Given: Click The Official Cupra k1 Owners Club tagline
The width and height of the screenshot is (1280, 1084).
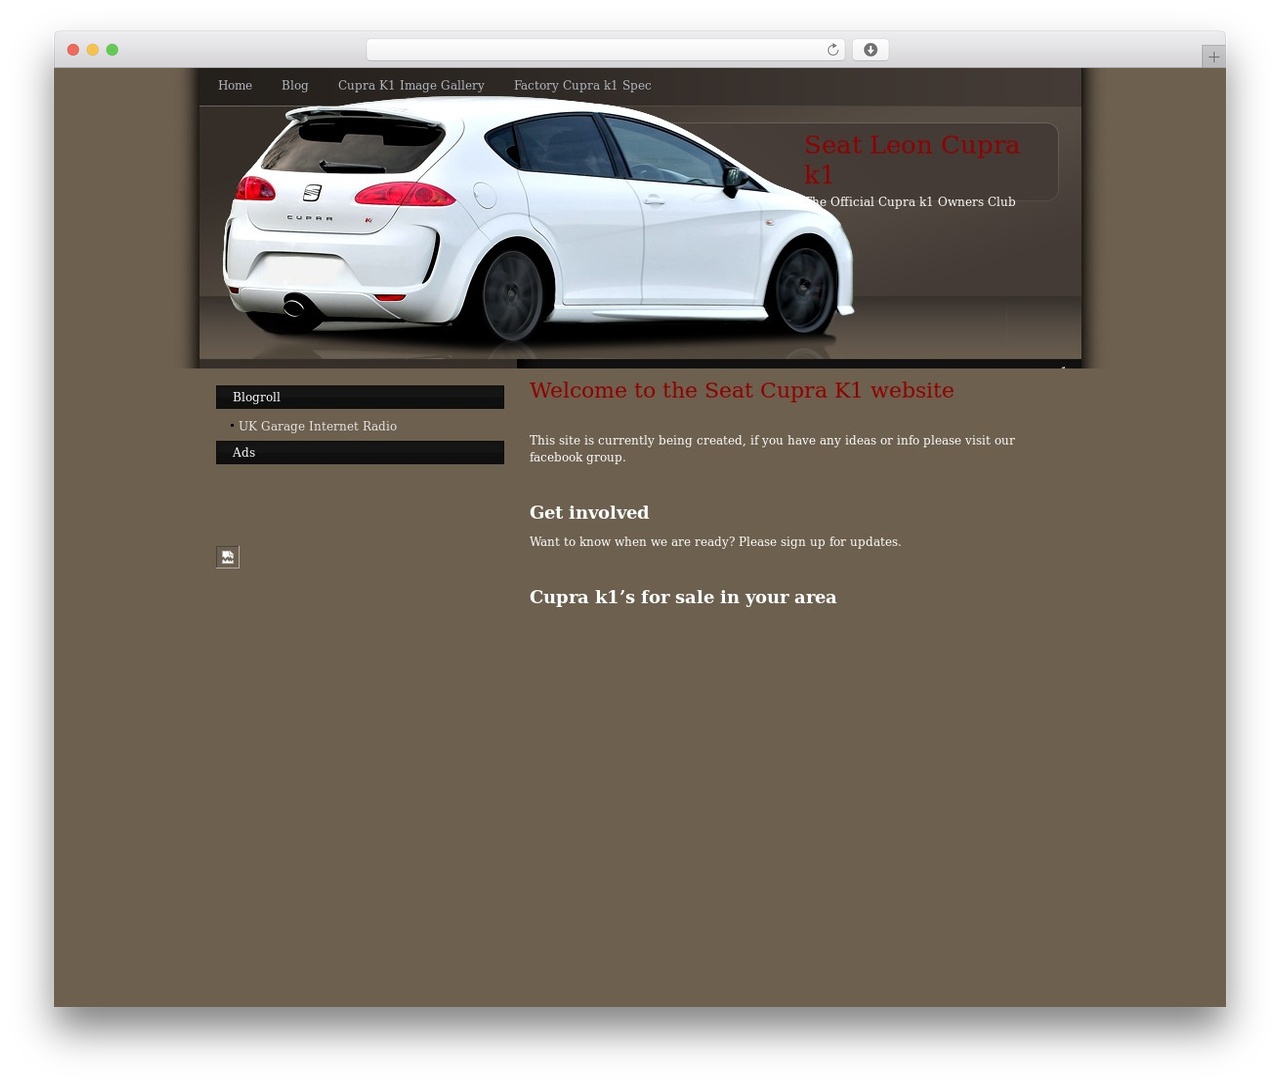Looking at the screenshot, I should 910,202.
